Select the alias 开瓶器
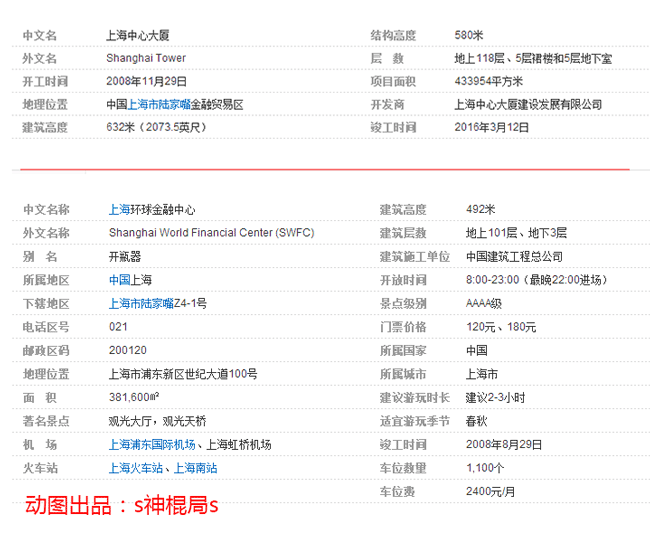The width and height of the screenshot is (650, 538). (x=125, y=257)
